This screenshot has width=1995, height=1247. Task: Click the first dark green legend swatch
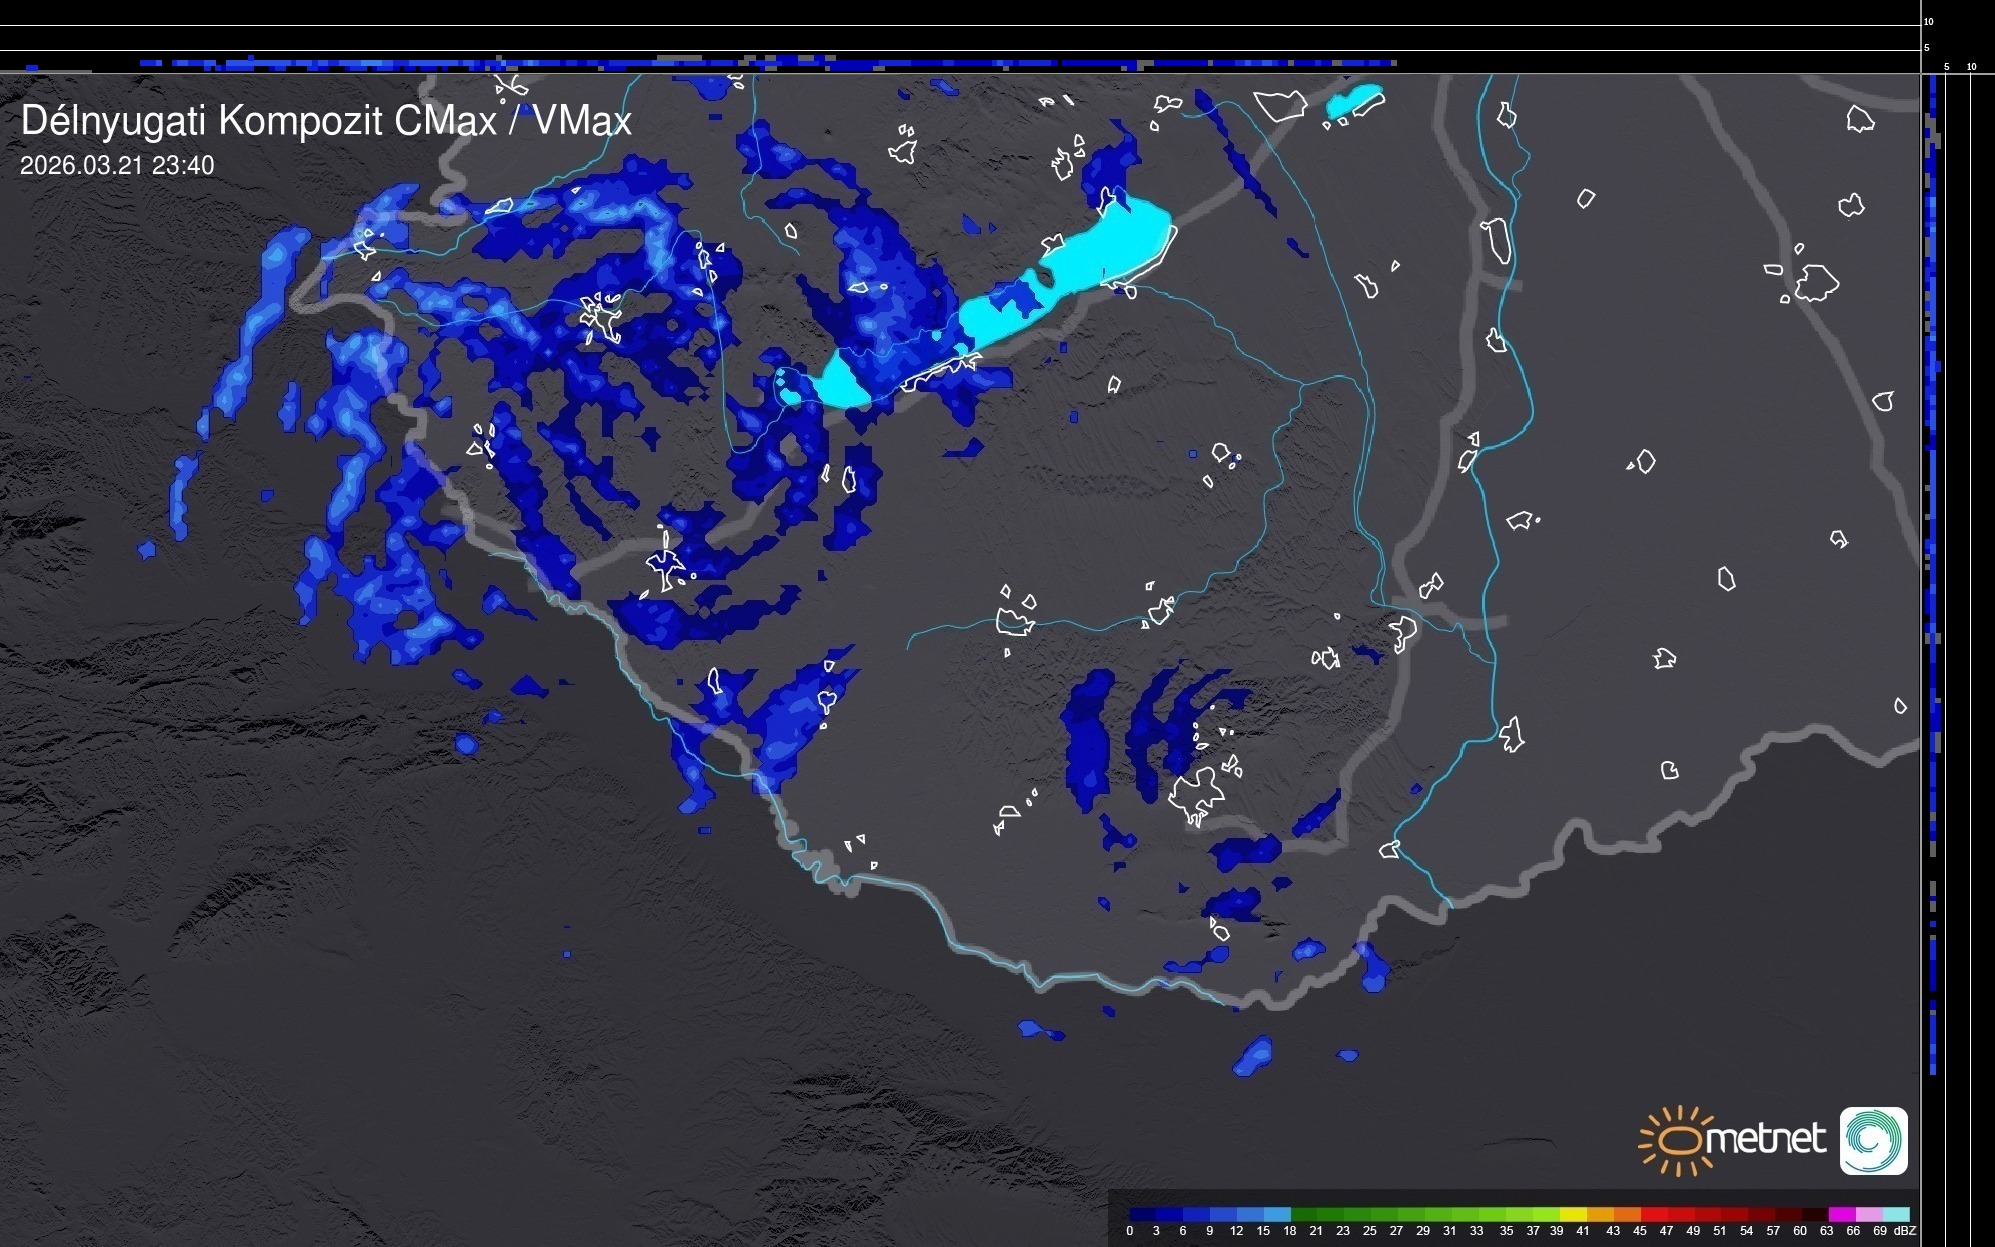coord(1303,1214)
